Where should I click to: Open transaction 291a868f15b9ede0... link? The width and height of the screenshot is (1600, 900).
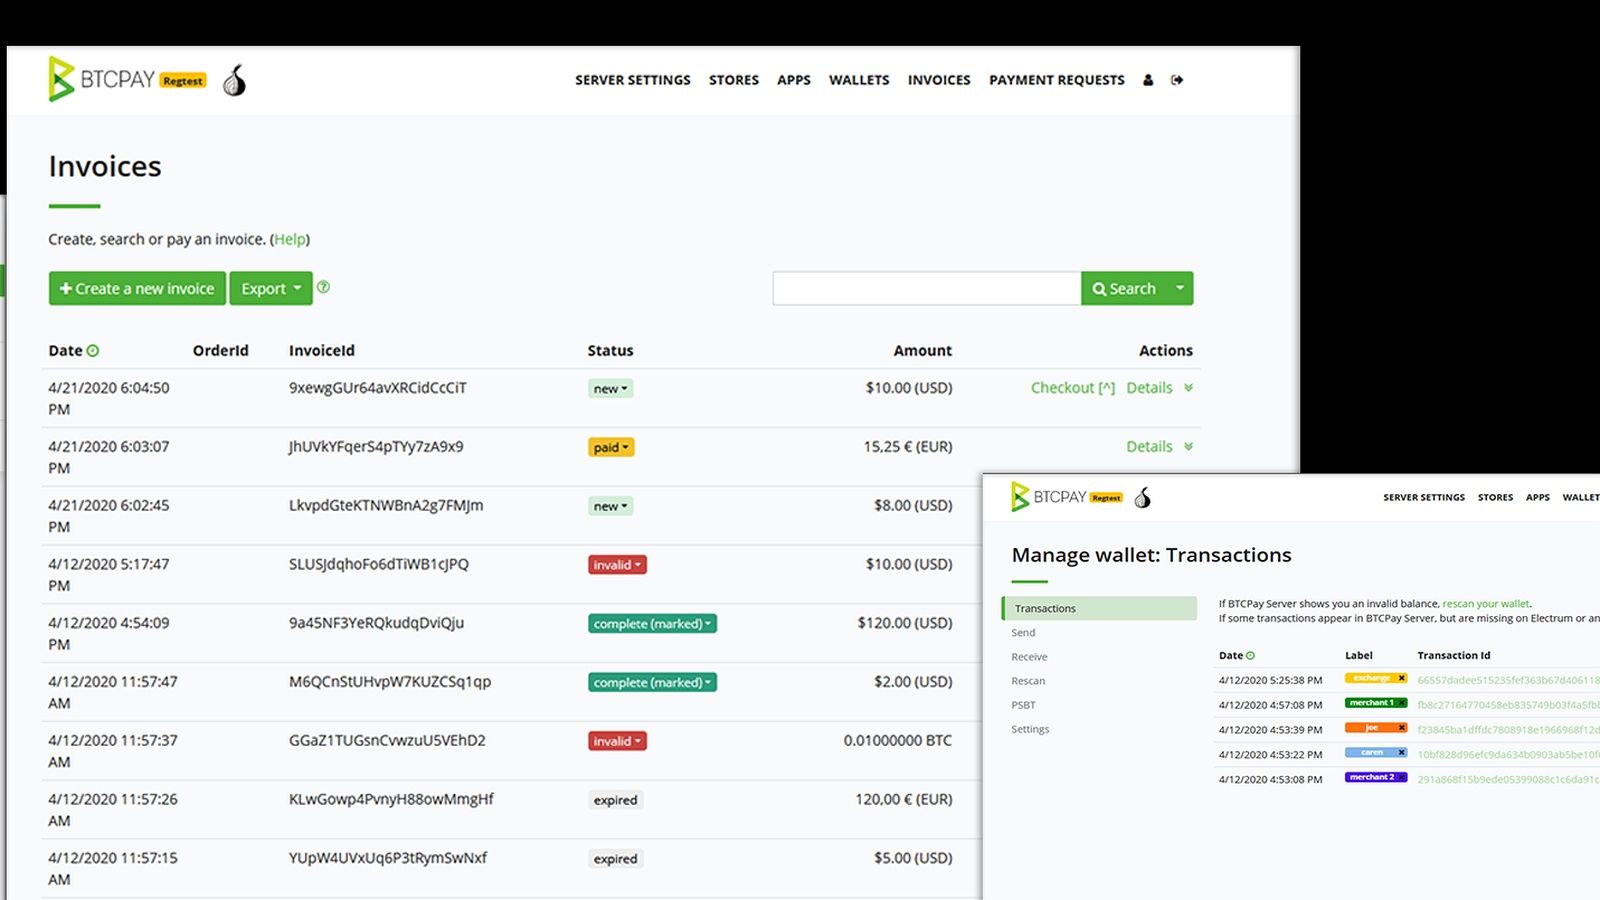click(1508, 779)
